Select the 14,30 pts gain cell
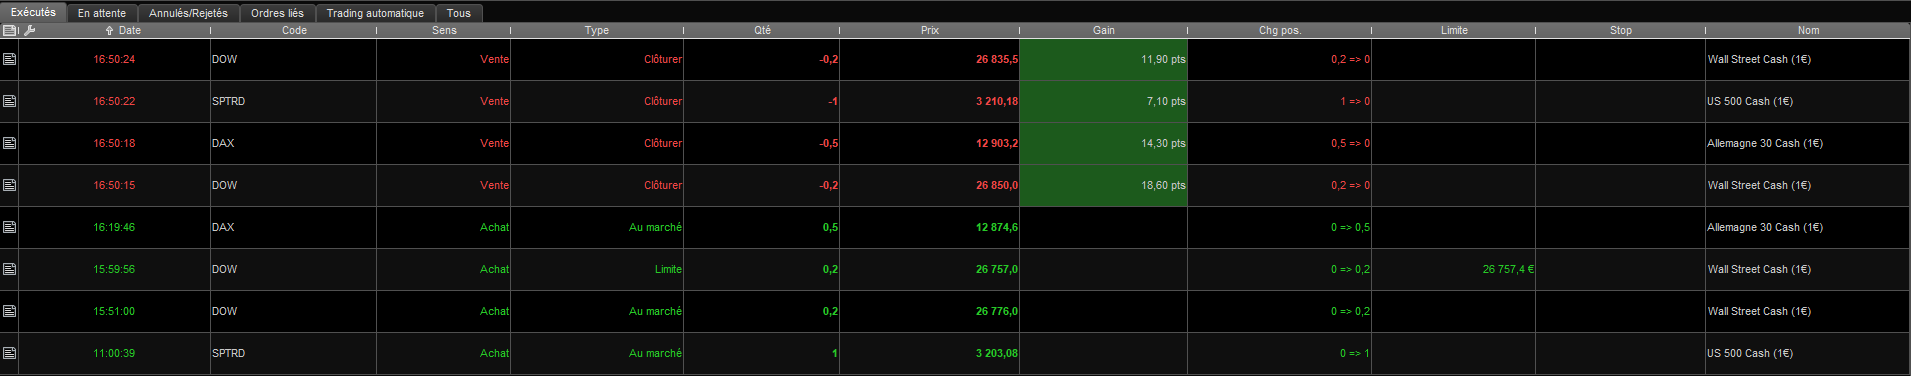The width and height of the screenshot is (1911, 376). point(1104,143)
